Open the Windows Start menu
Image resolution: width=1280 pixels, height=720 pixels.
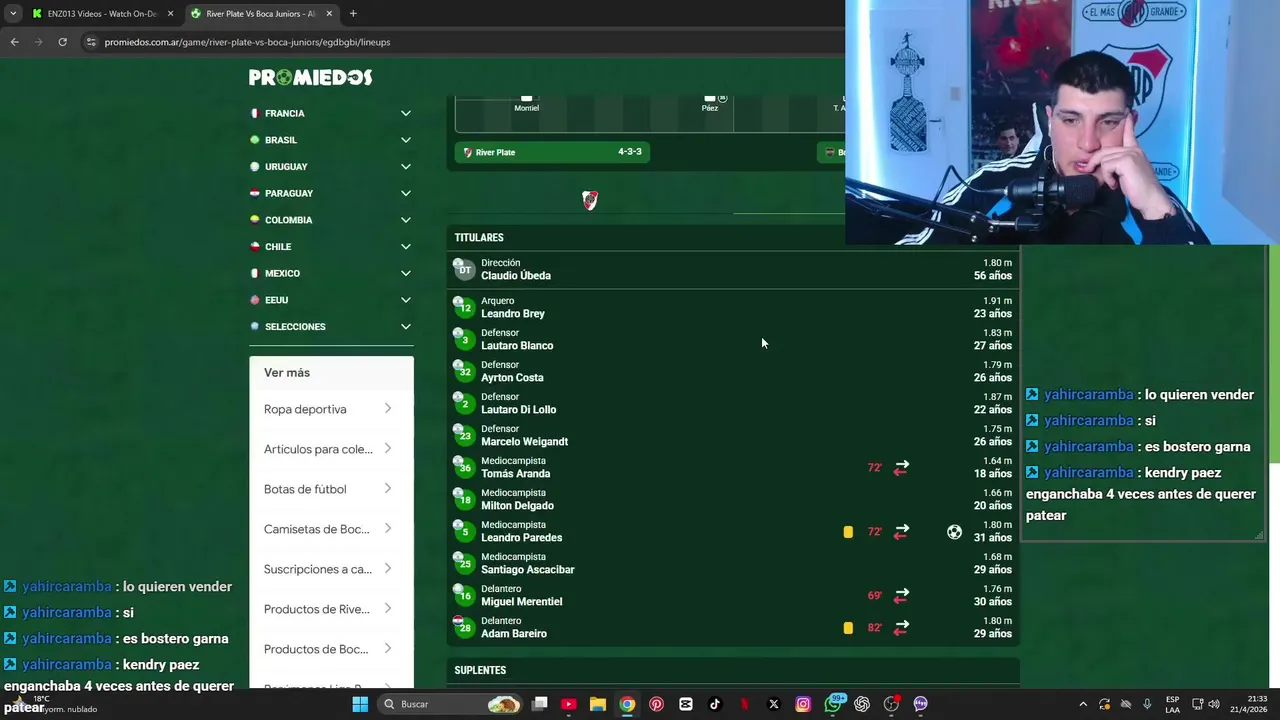click(360, 704)
